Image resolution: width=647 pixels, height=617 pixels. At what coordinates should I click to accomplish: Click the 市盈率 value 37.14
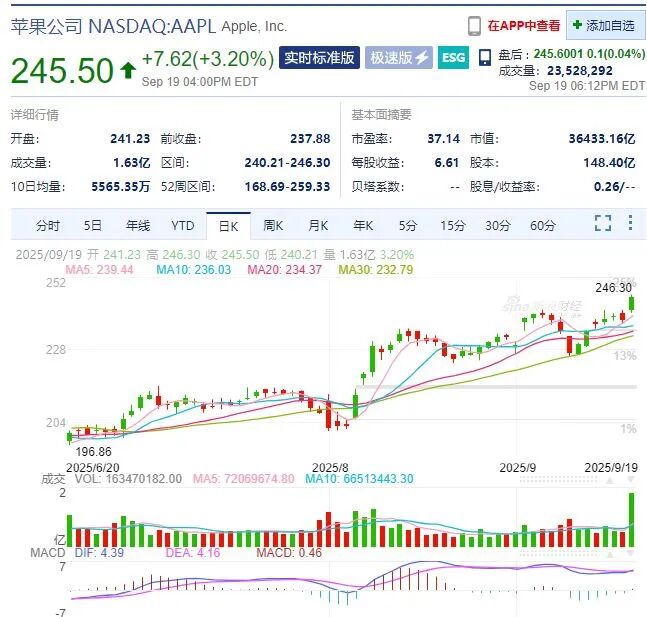(444, 138)
